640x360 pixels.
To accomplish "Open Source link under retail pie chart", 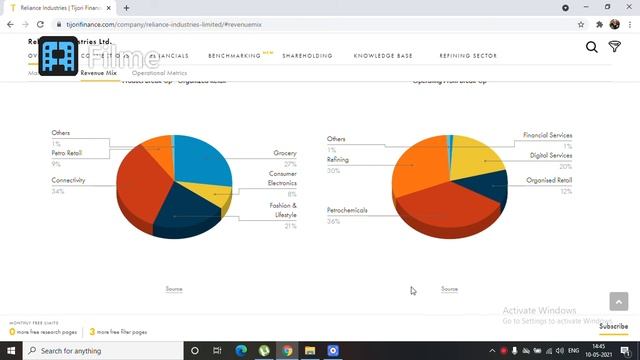I will [174, 289].
